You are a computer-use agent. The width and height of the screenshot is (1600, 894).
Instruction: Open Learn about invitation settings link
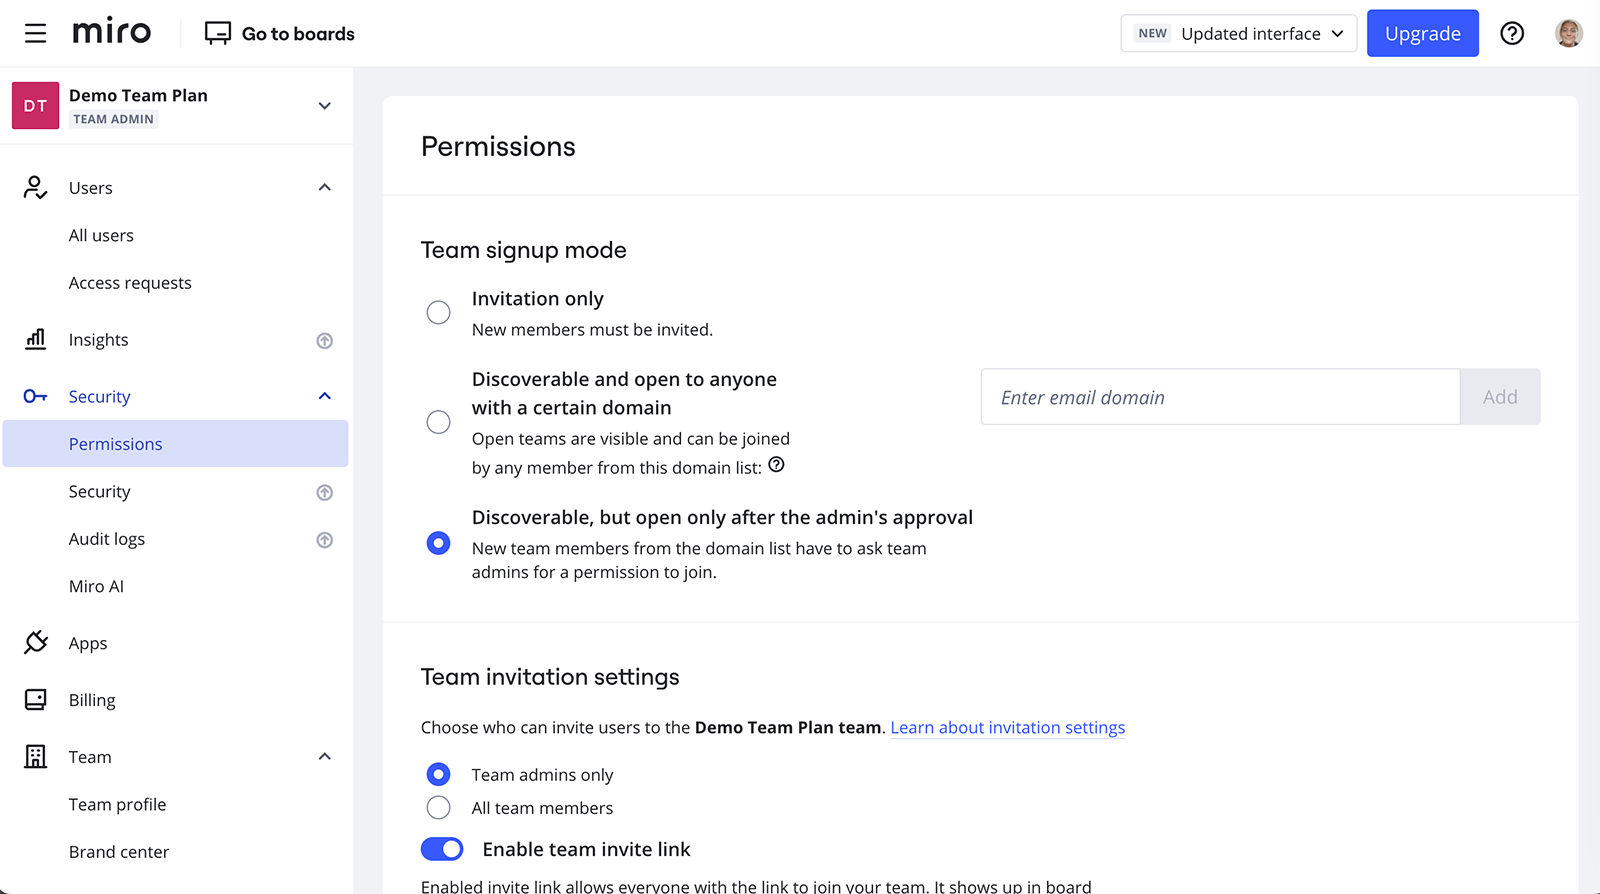tap(1007, 728)
